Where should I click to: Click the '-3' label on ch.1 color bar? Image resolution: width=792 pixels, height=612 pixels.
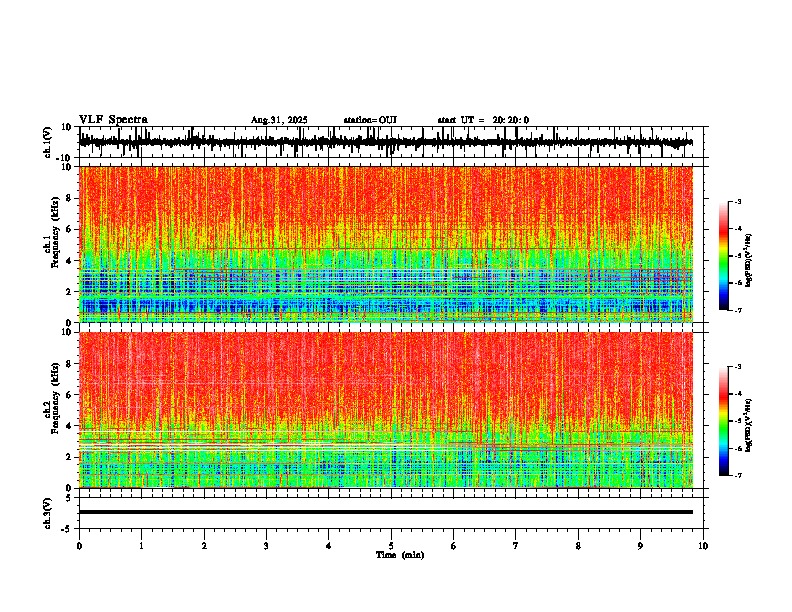tap(737, 201)
